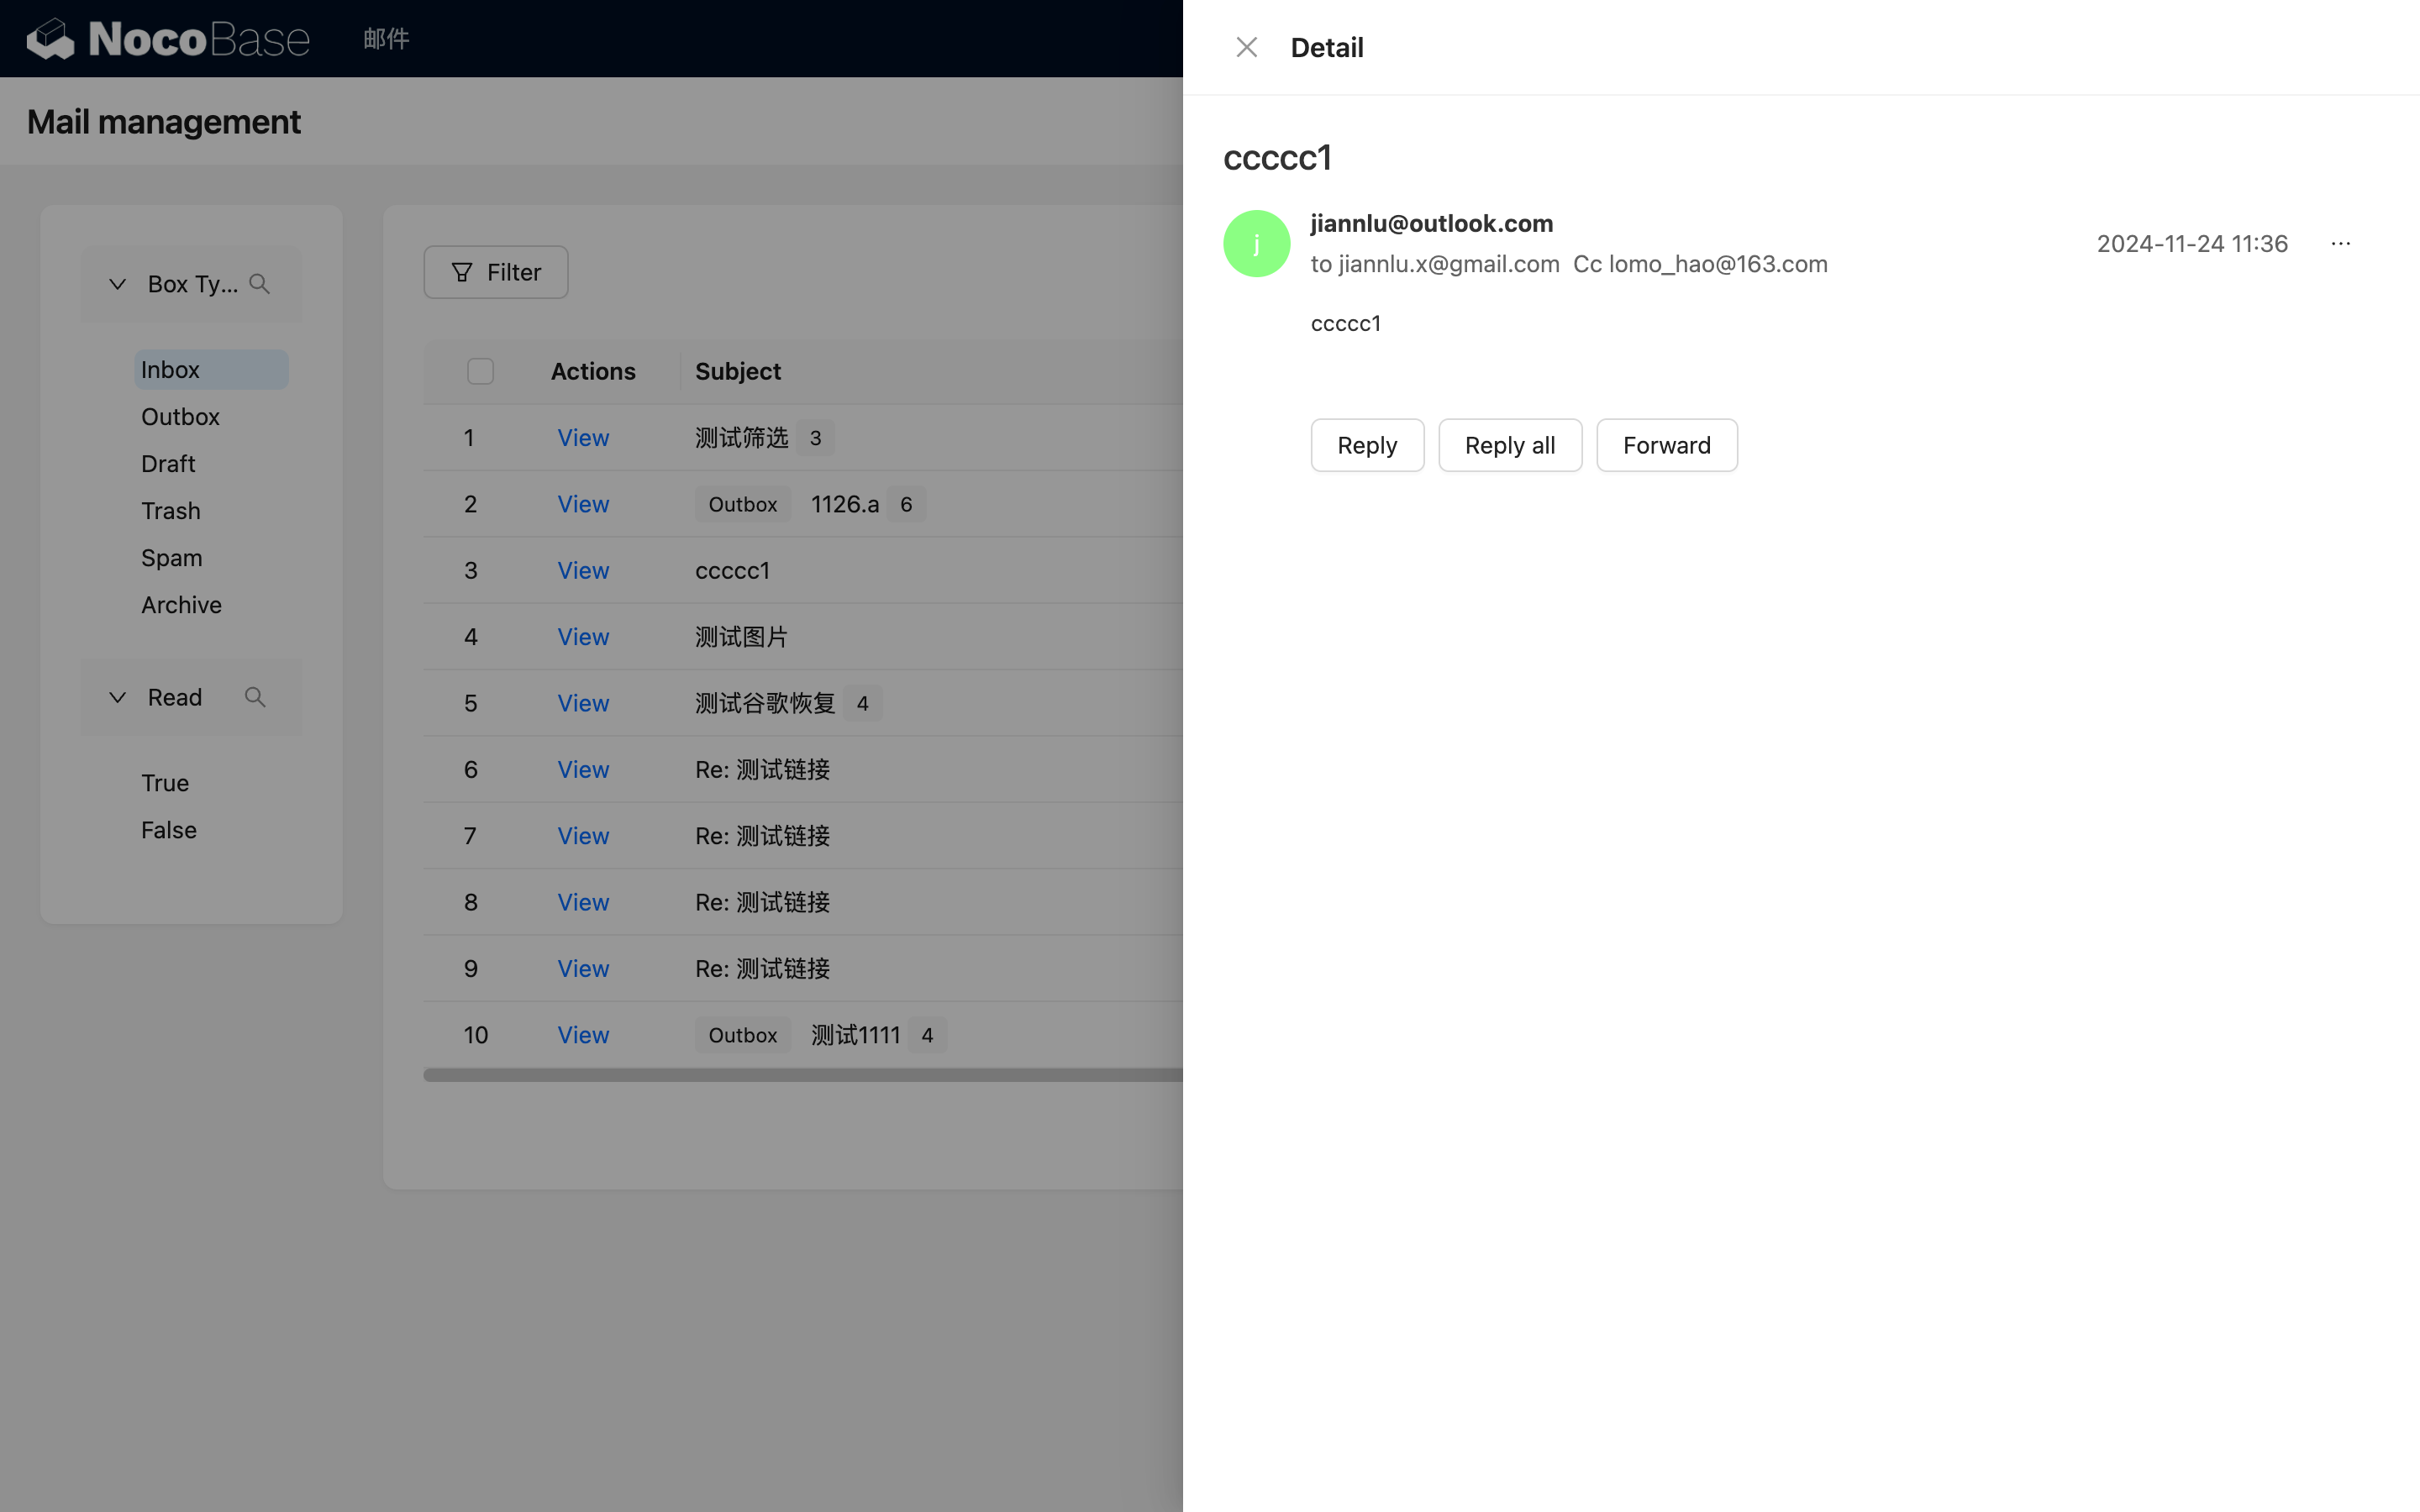Close the Detail drawer with X icon
The image size is (2420, 1512).
point(1246,47)
